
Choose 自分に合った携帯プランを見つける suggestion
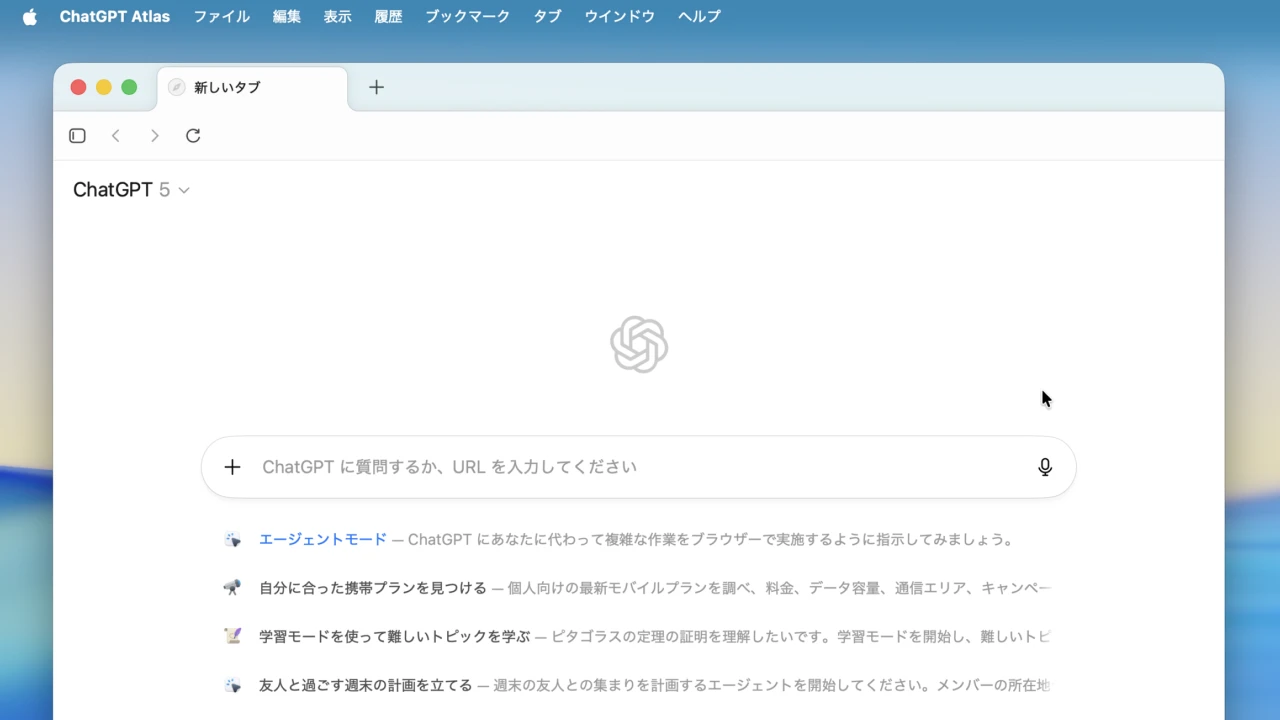pos(372,588)
